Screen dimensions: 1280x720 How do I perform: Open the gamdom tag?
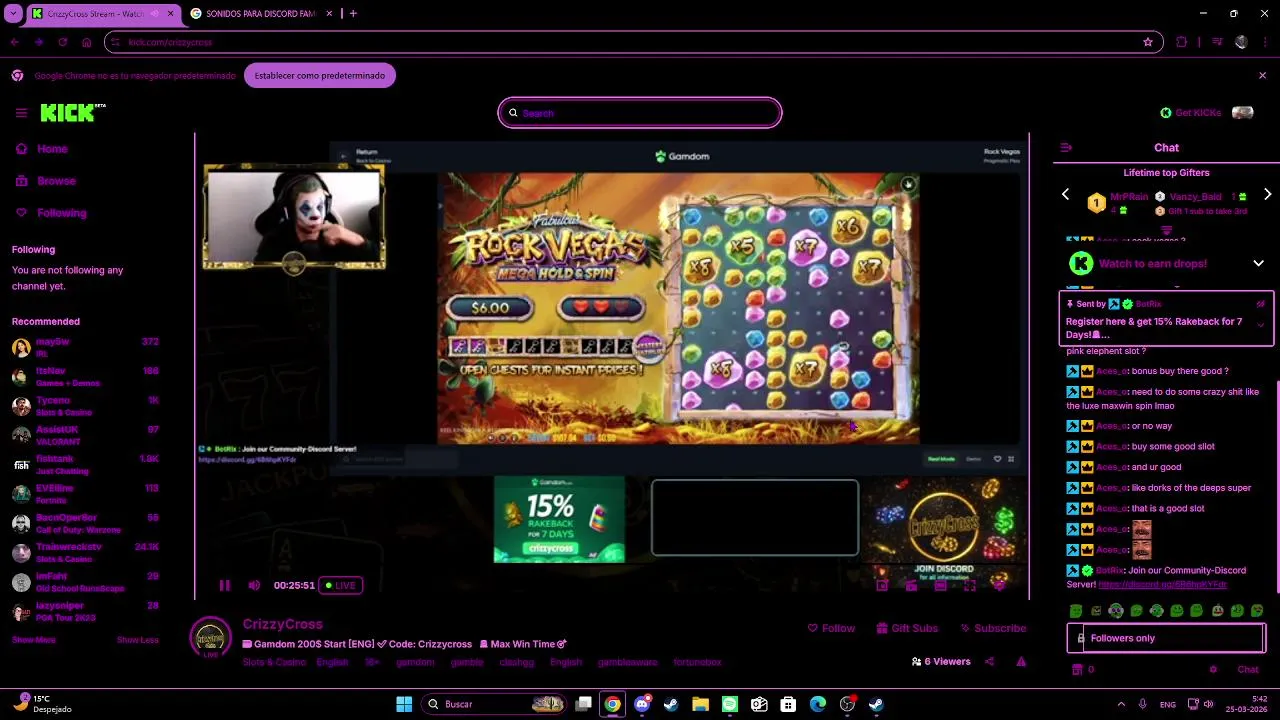click(415, 662)
